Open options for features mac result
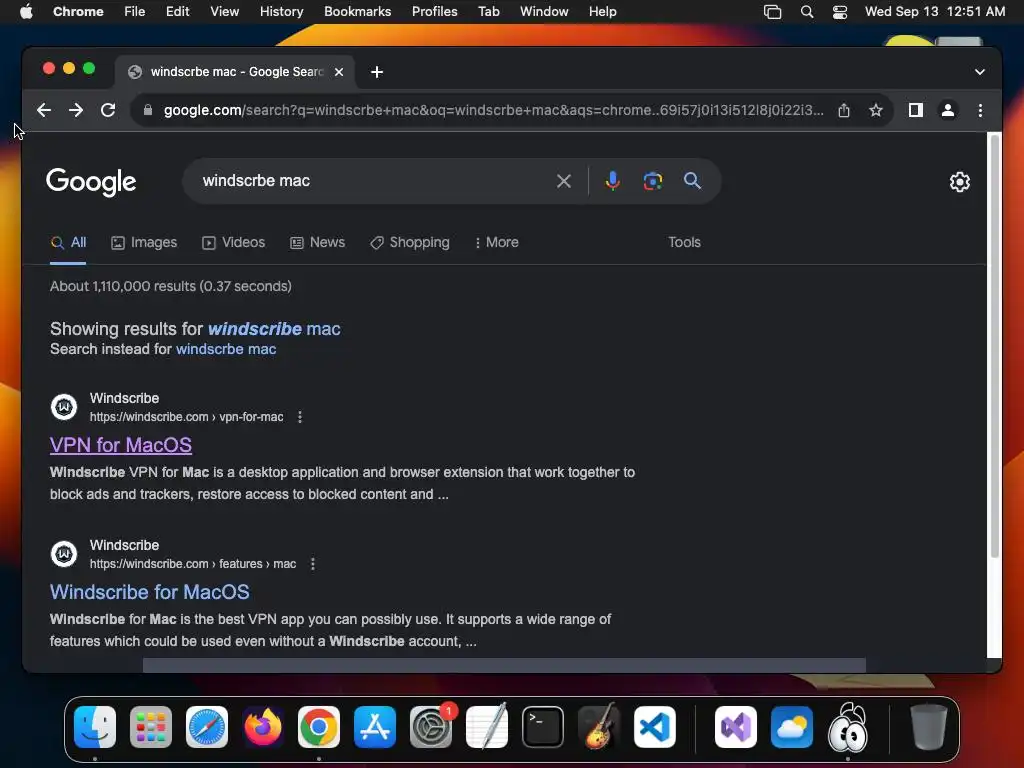This screenshot has height=768, width=1024. pyautogui.click(x=313, y=564)
